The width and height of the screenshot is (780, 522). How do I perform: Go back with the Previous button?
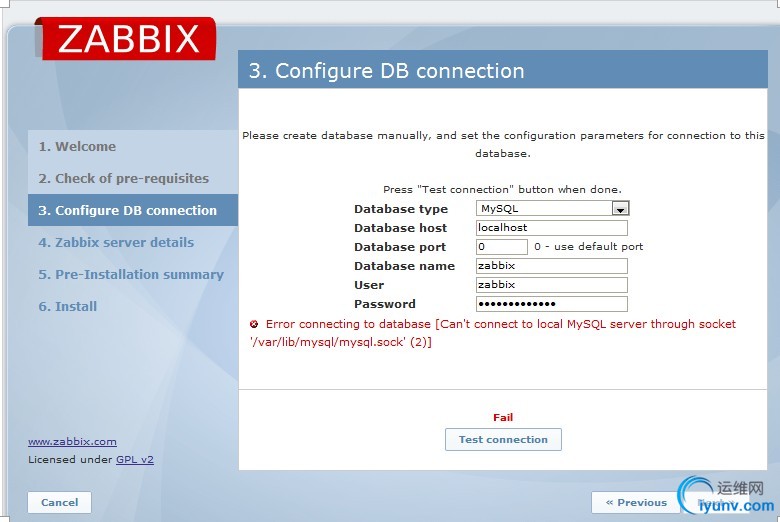point(636,503)
